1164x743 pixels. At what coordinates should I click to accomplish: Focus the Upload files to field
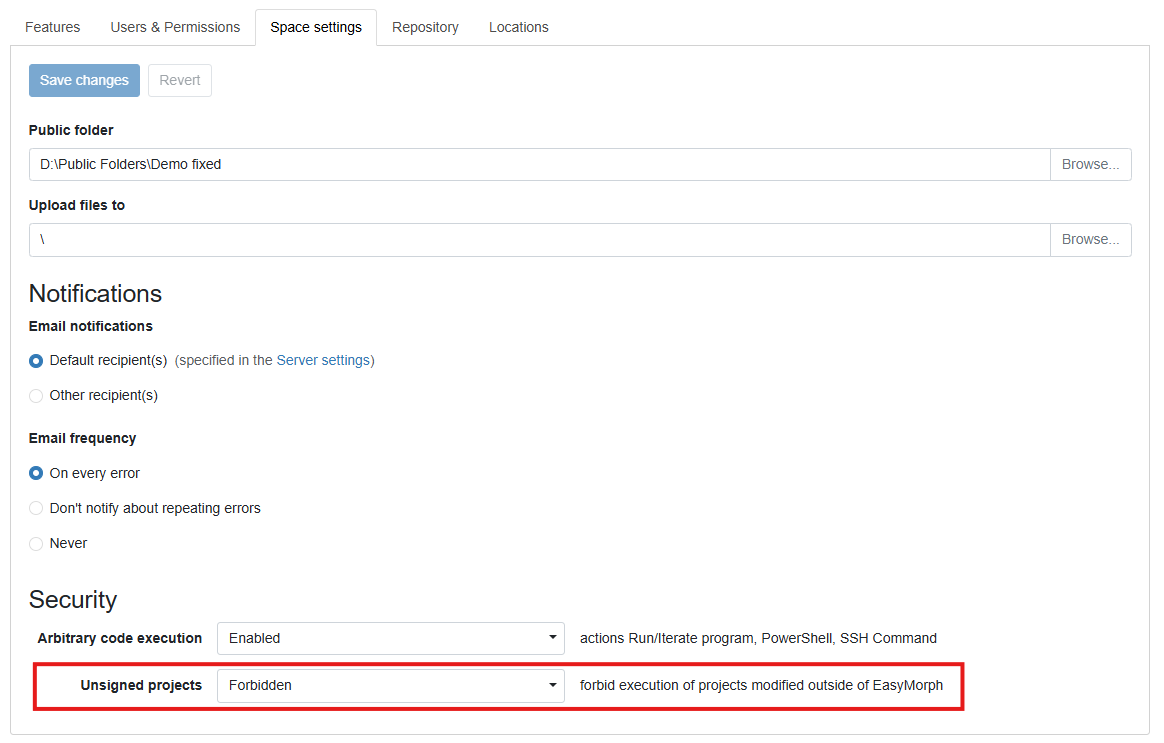539,239
